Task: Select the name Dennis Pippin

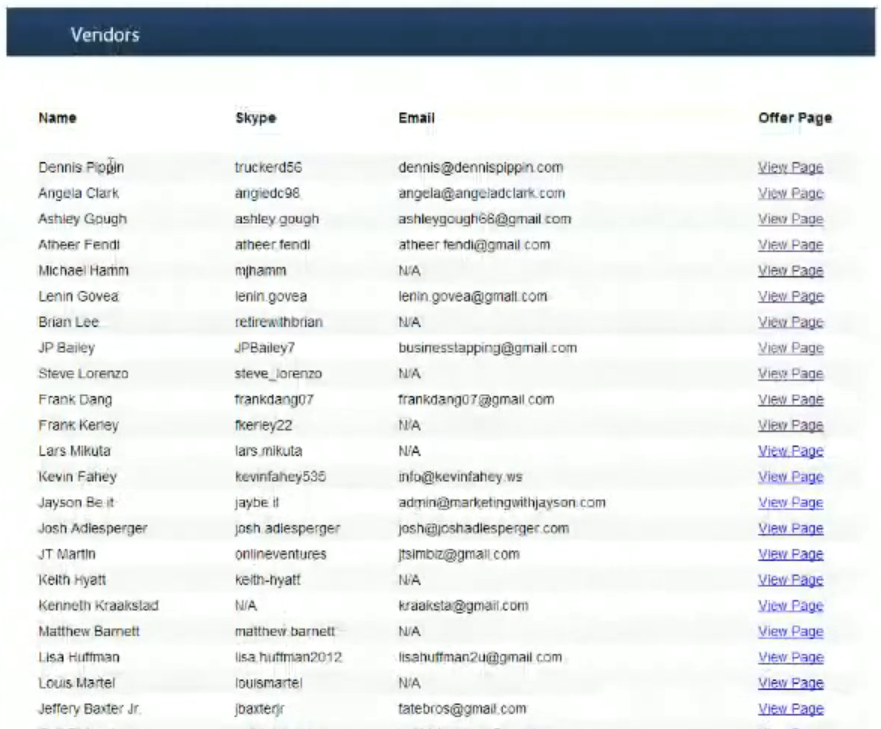Action: tap(81, 167)
